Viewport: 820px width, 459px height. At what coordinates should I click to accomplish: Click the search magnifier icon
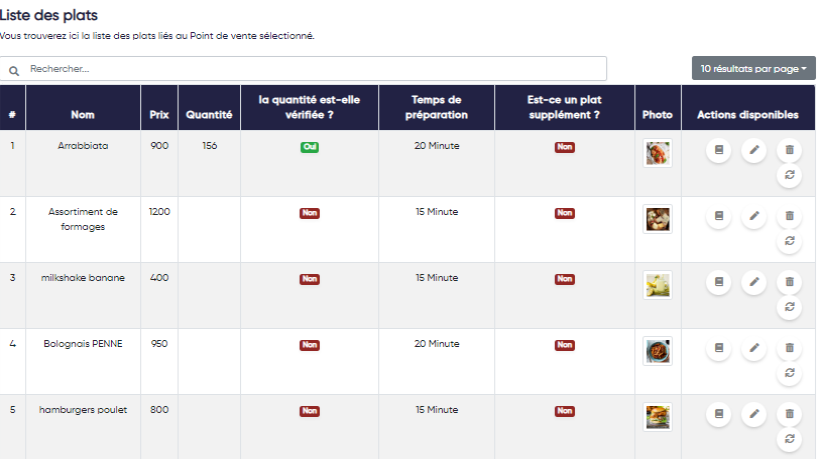[14, 70]
